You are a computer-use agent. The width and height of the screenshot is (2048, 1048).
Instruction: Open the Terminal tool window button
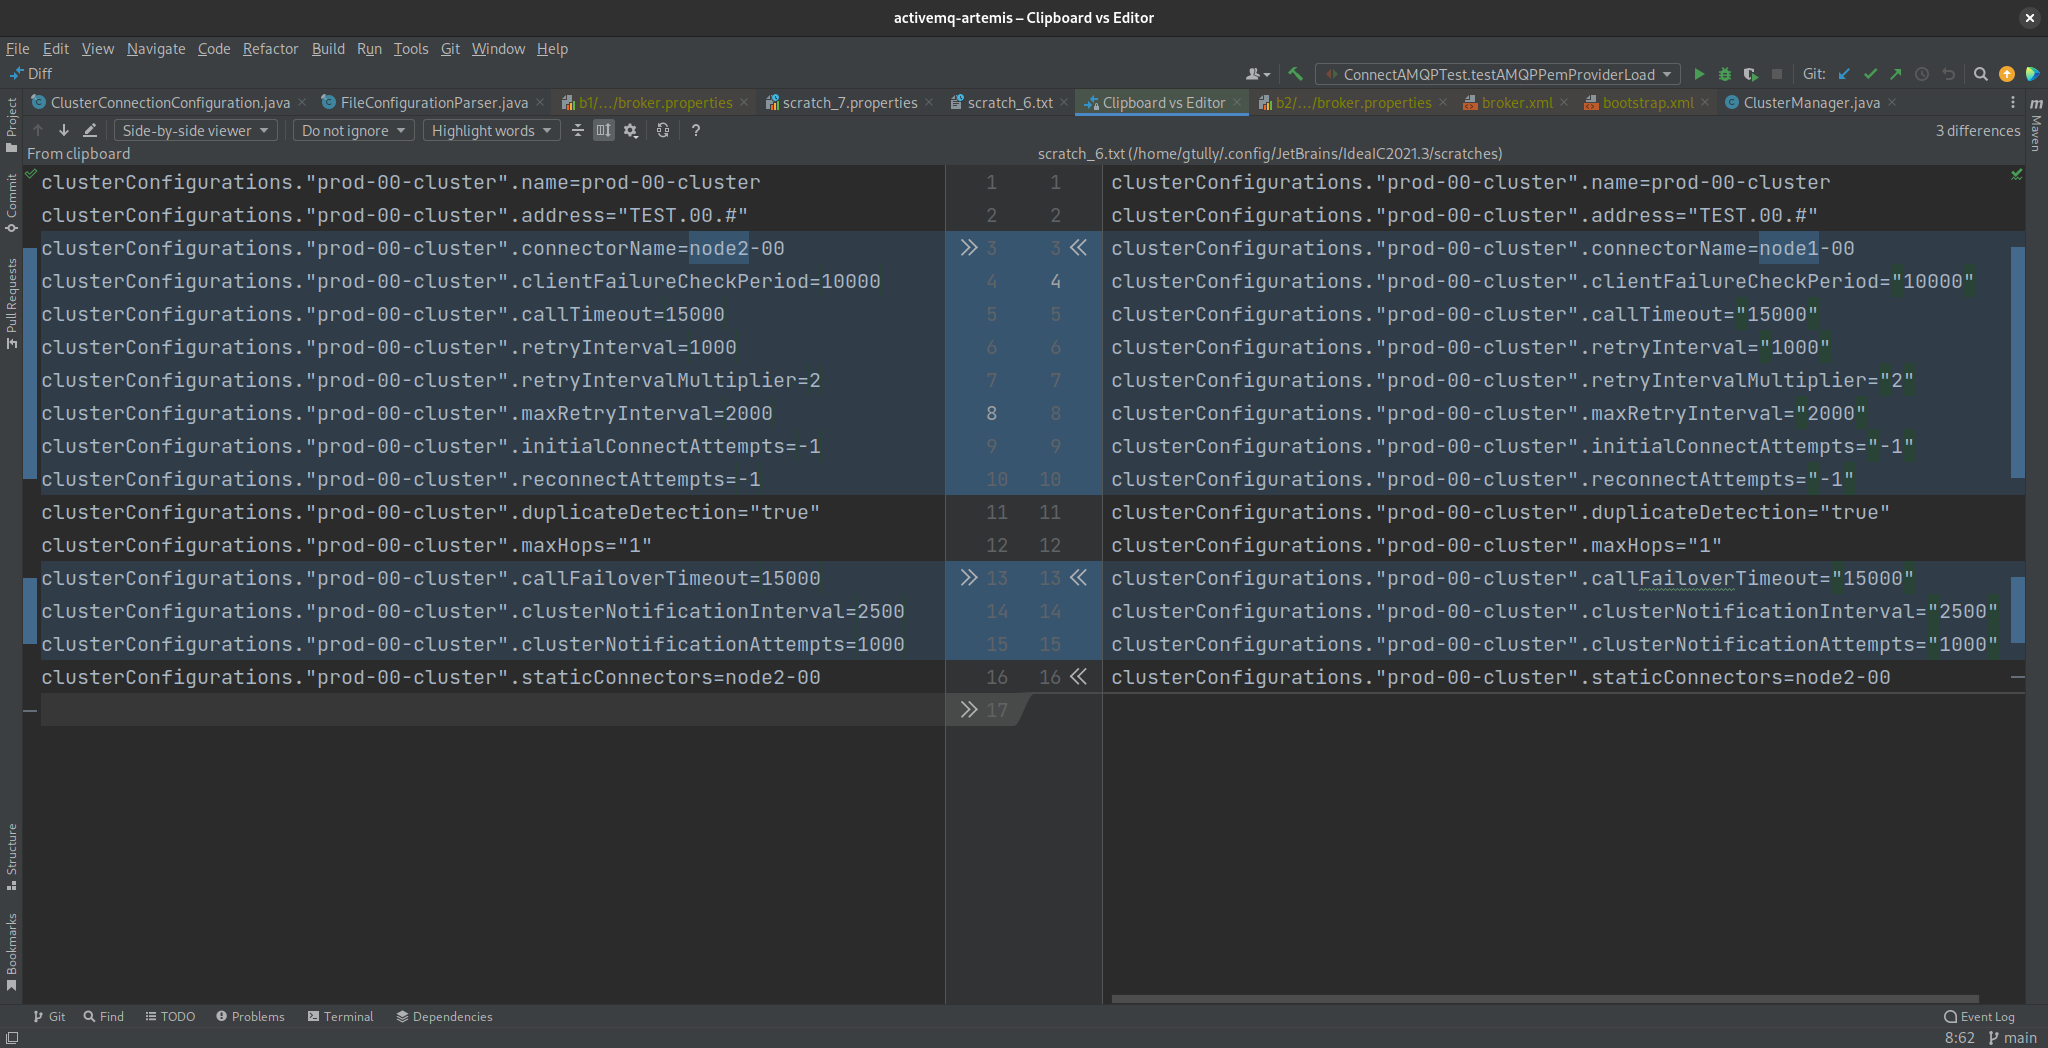coord(340,1016)
